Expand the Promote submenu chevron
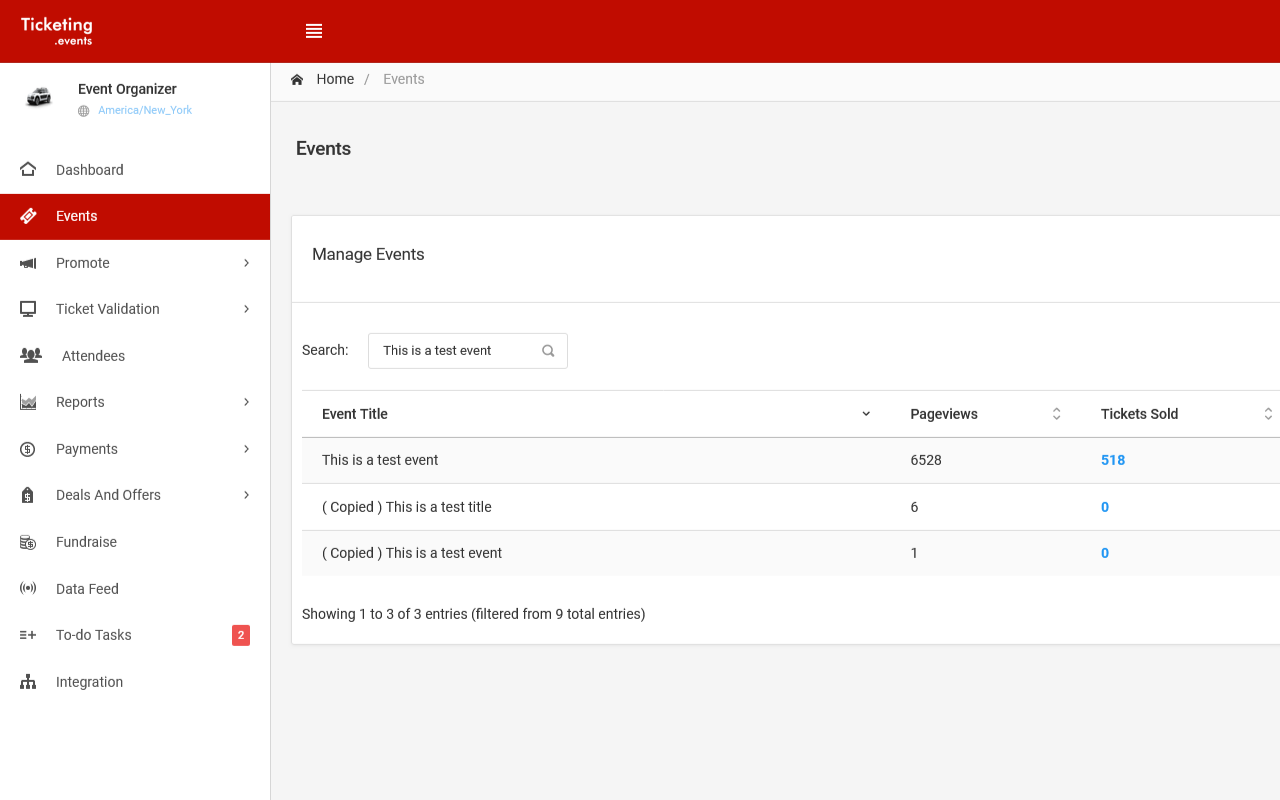Image resolution: width=1280 pixels, height=800 pixels. click(x=246, y=263)
